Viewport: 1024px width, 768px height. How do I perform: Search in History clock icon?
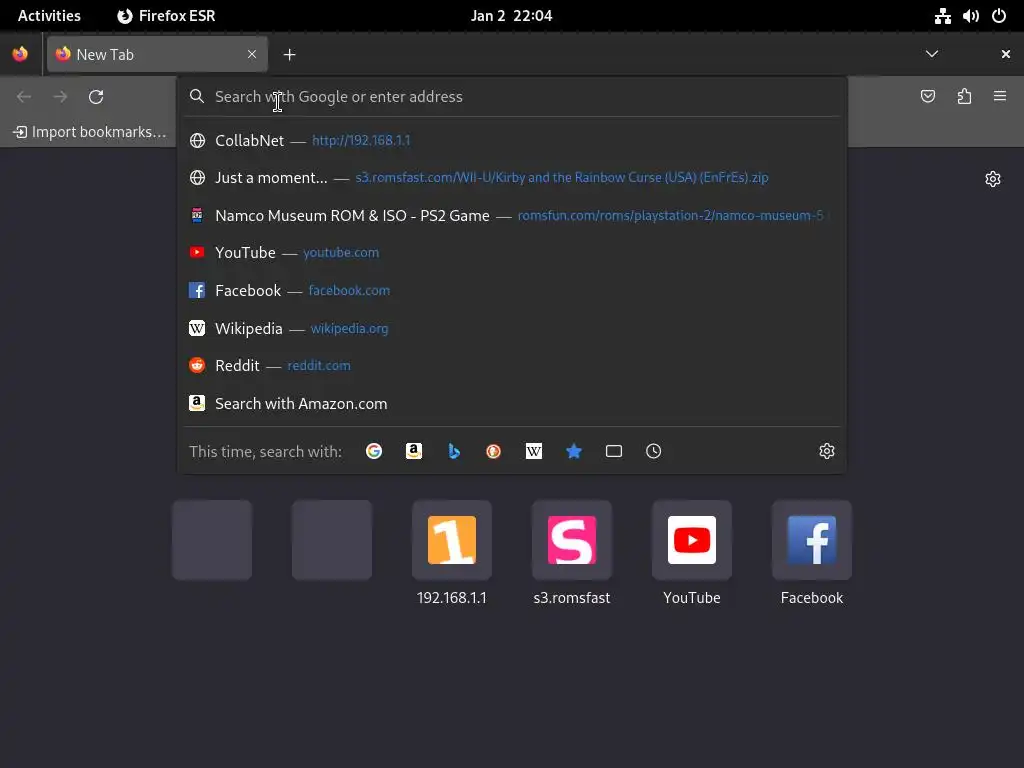coord(654,451)
